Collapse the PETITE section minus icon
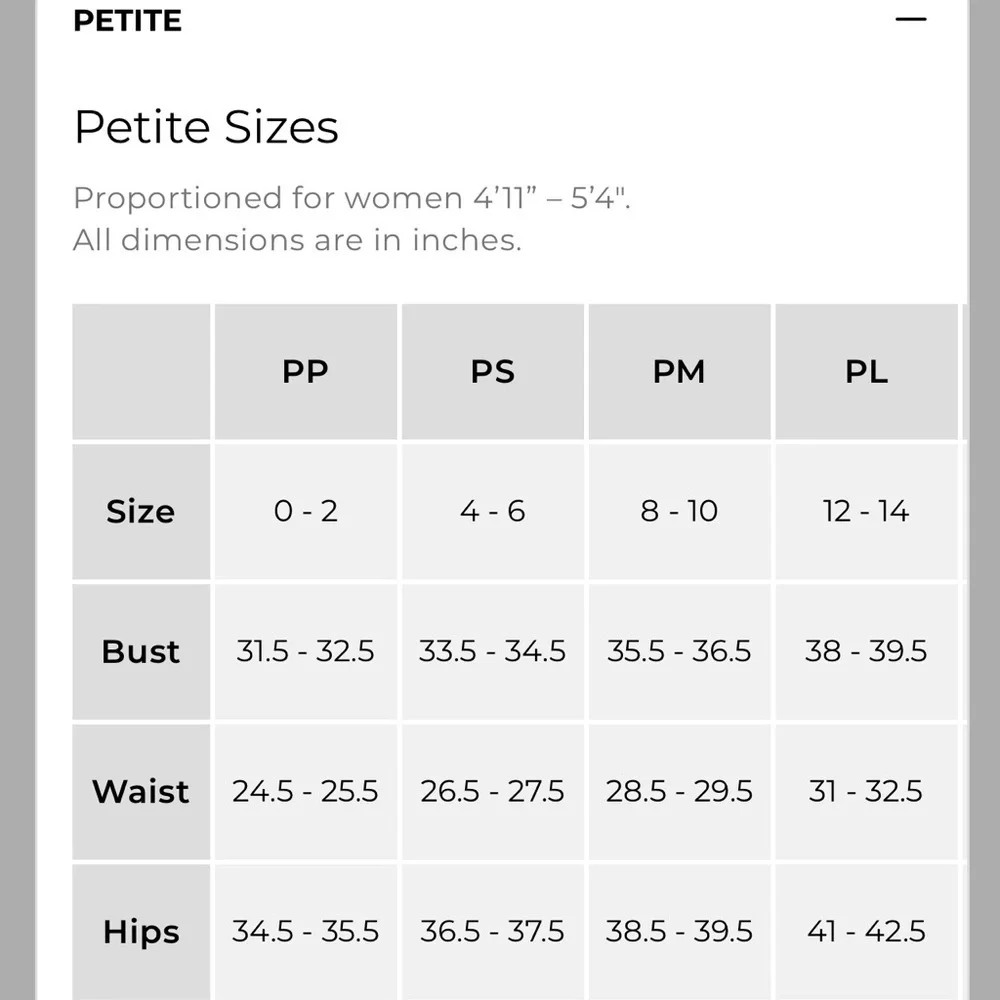This screenshot has height=1000, width=1000. (910, 20)
